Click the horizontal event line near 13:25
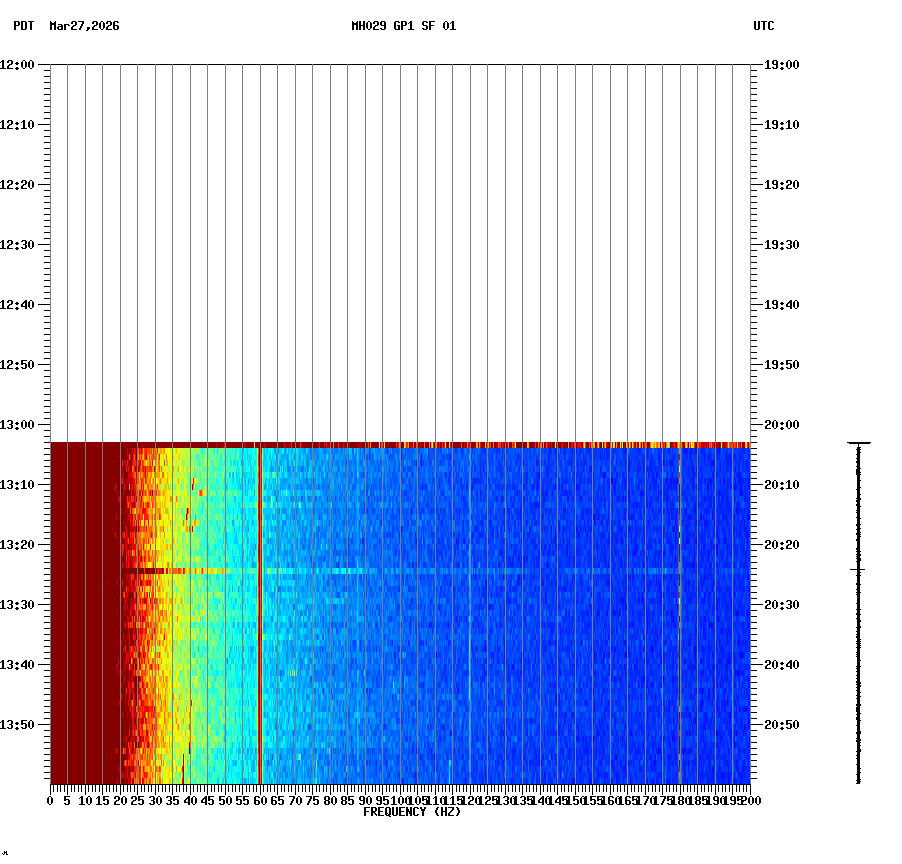The width and height of the screenshot is (902, 864). 400,570
